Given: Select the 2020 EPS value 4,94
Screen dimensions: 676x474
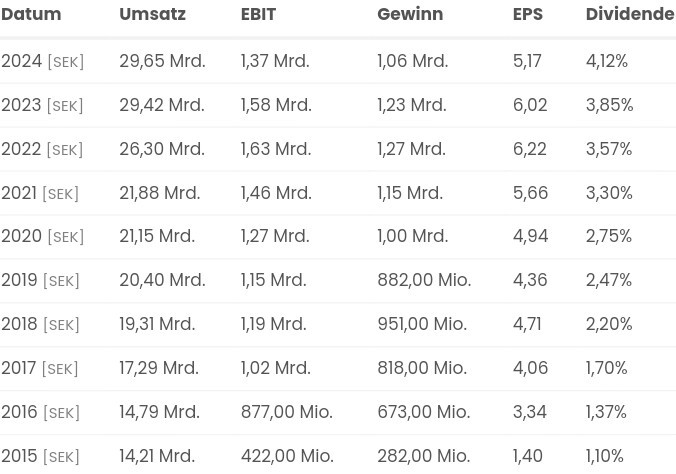Looking at the screenshot, I should [x=530, y=237].
